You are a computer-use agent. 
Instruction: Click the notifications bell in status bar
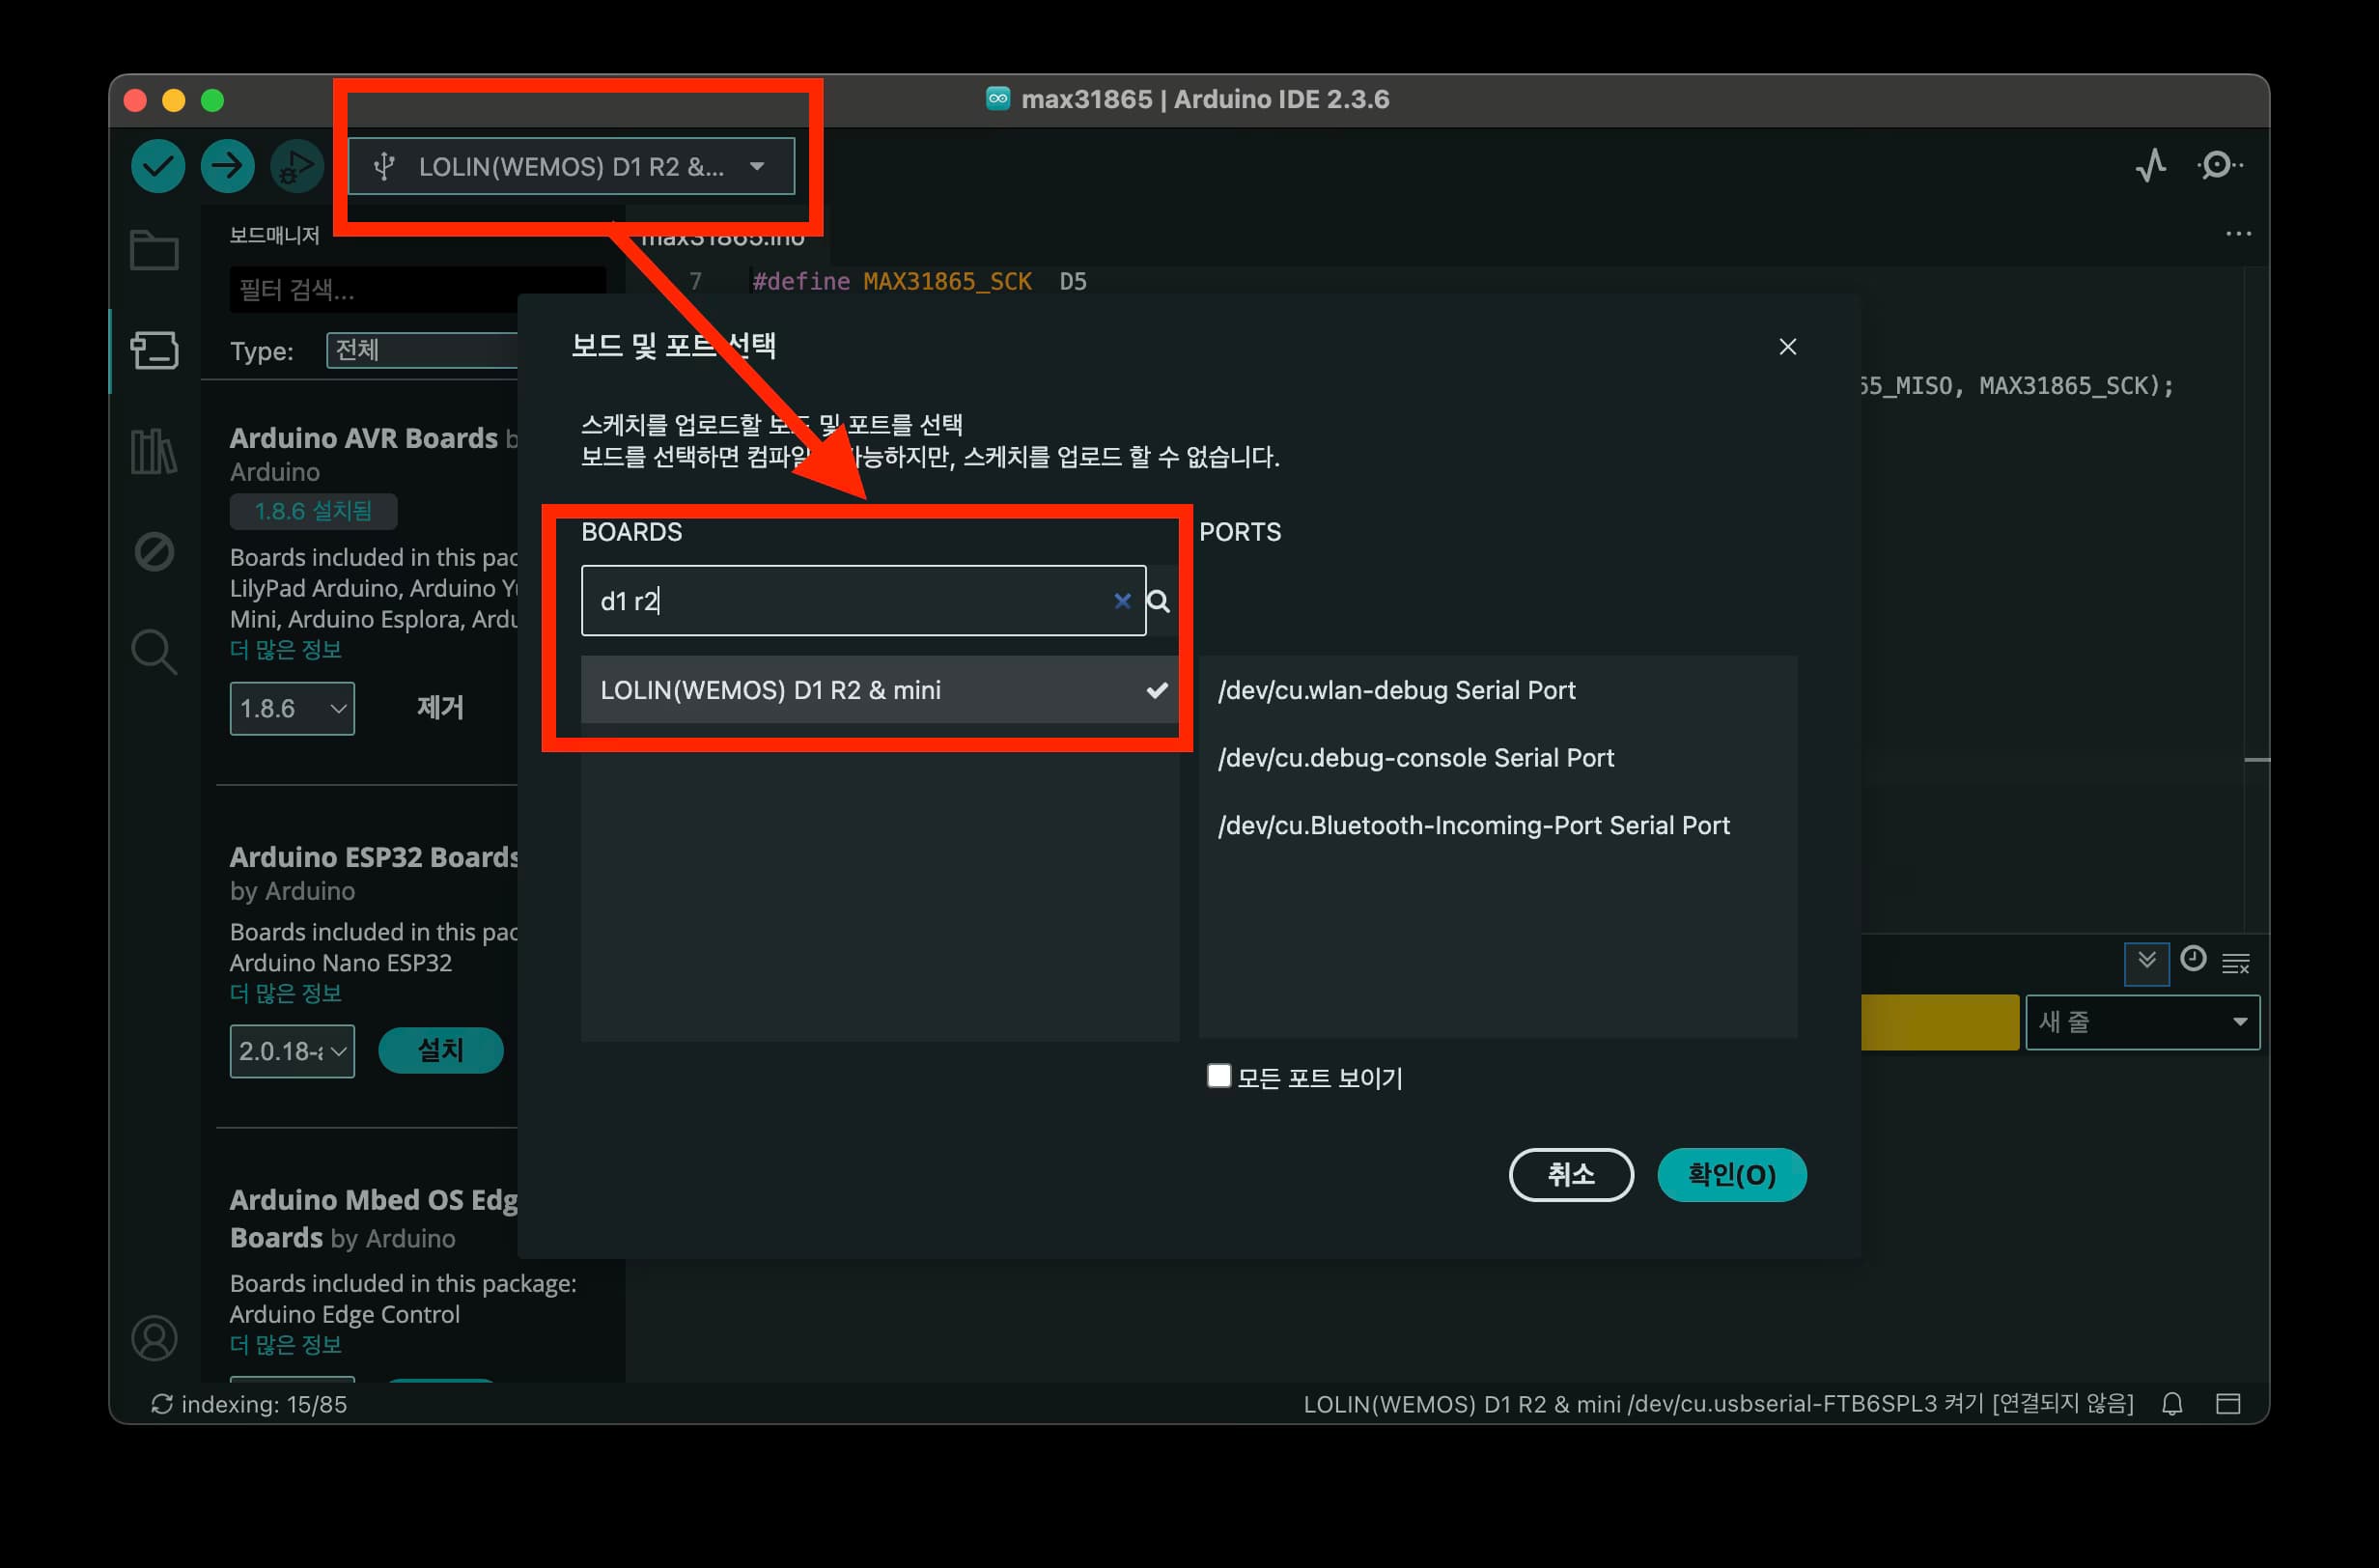2172,1404
